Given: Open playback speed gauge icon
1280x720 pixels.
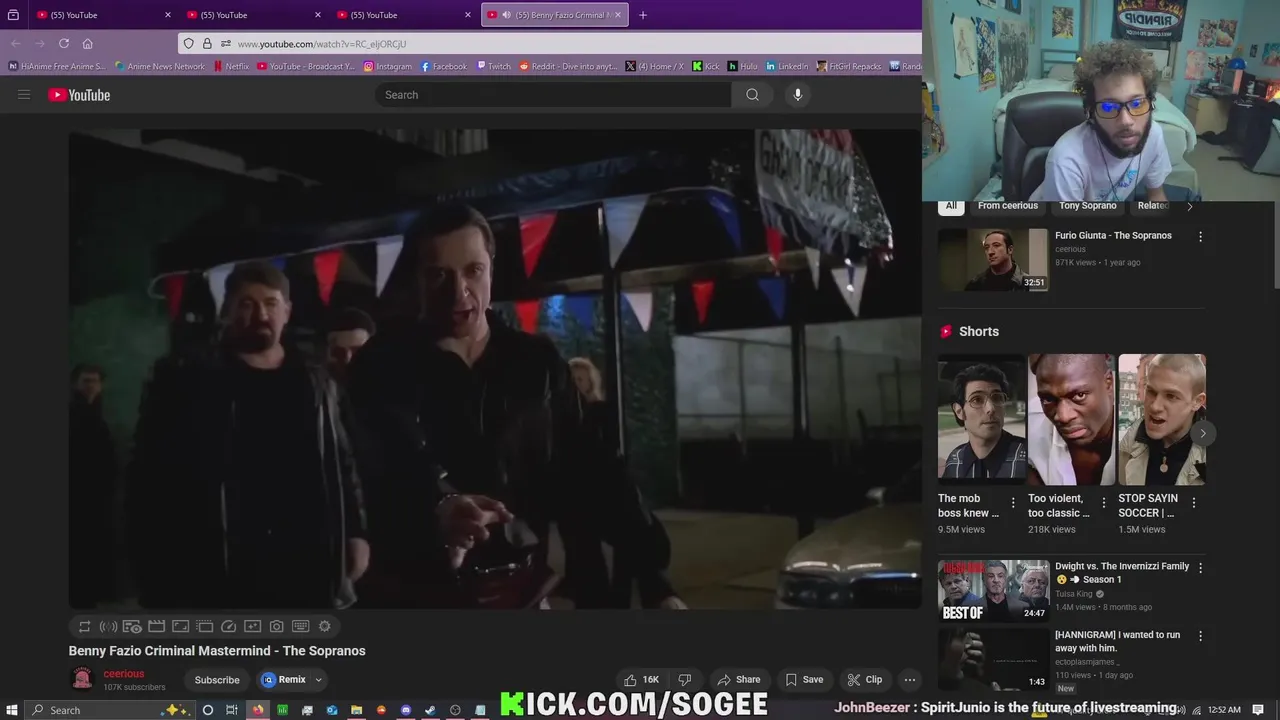Looking at the screenshot, I should point(228,626).
